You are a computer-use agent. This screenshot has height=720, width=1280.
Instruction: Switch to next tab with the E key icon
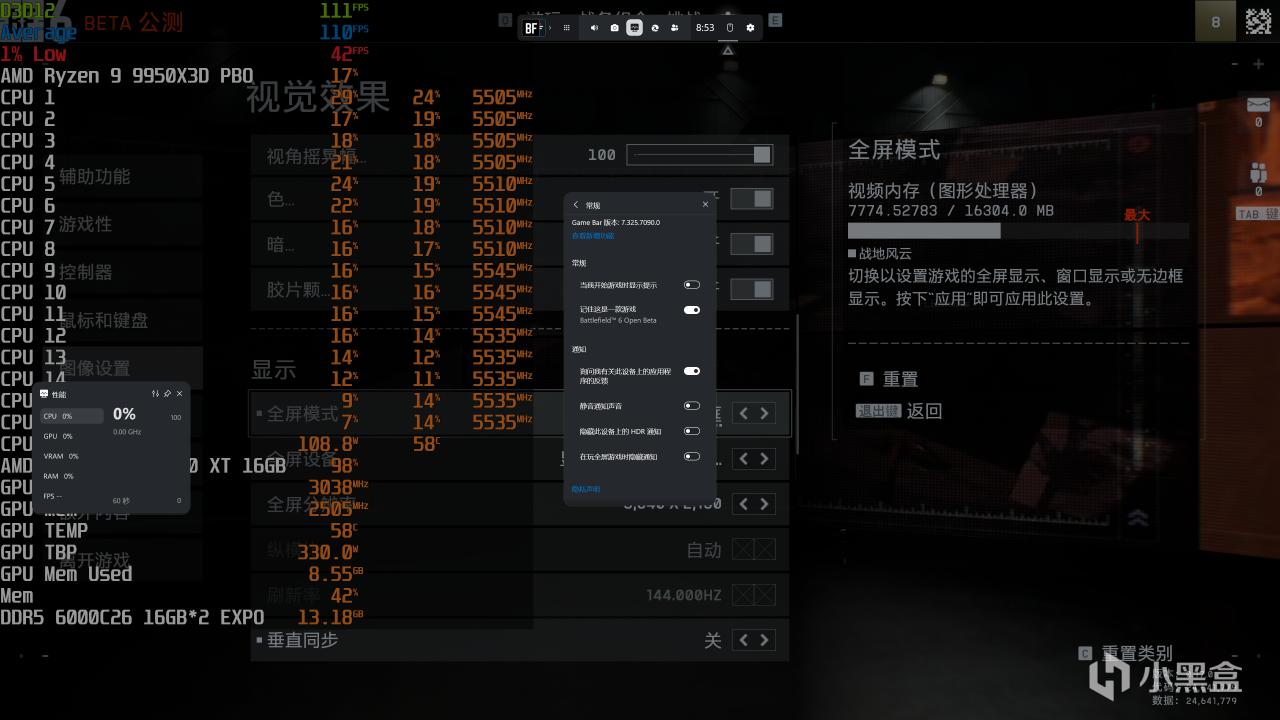(775, 20)
